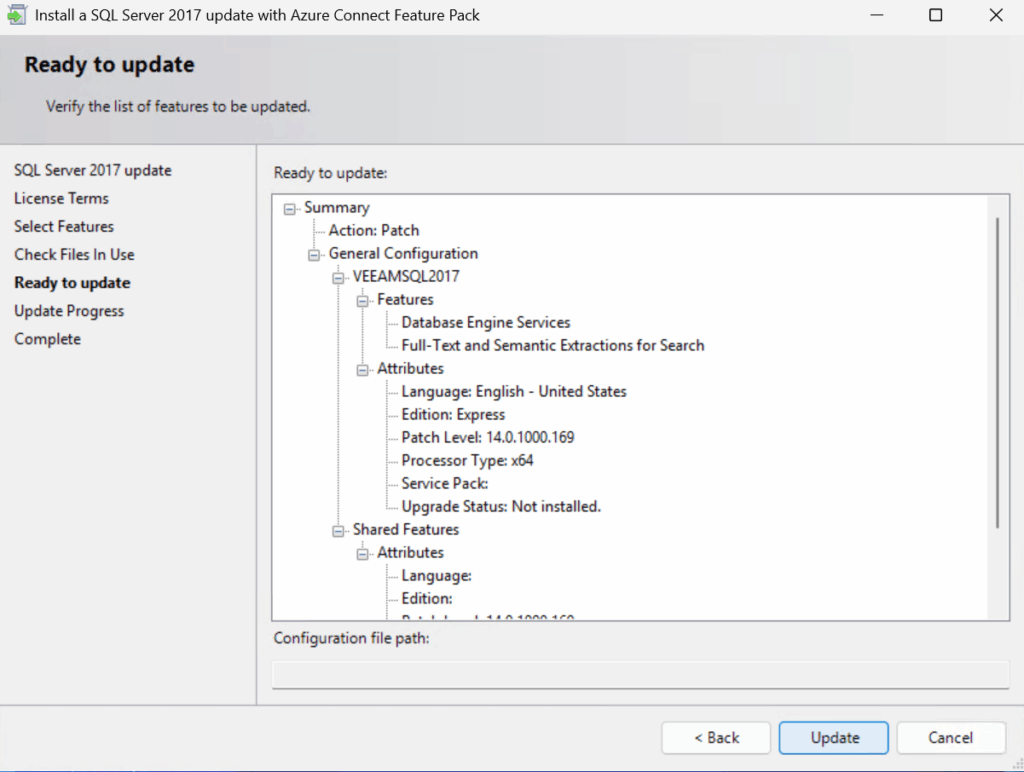
Task: Click the window resize grip in the bottom corner
Action: coord(1017,765)
